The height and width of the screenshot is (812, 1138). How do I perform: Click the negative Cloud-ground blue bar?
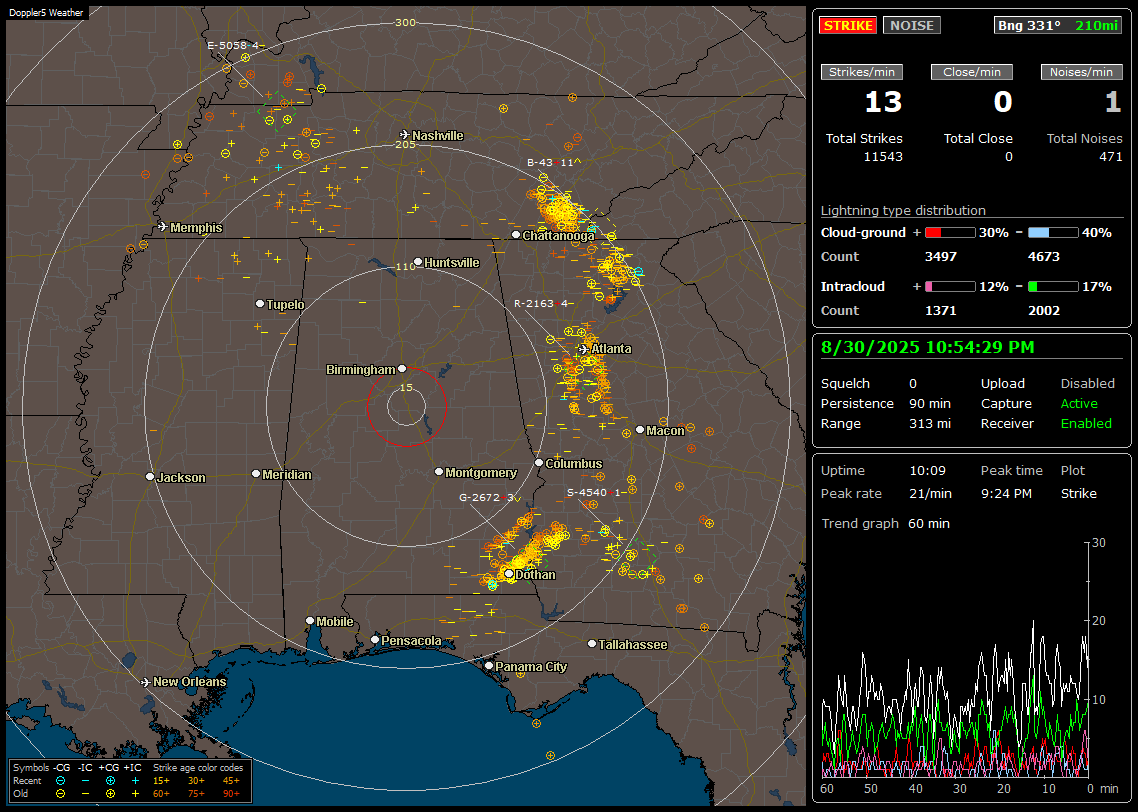point(1053,233)
